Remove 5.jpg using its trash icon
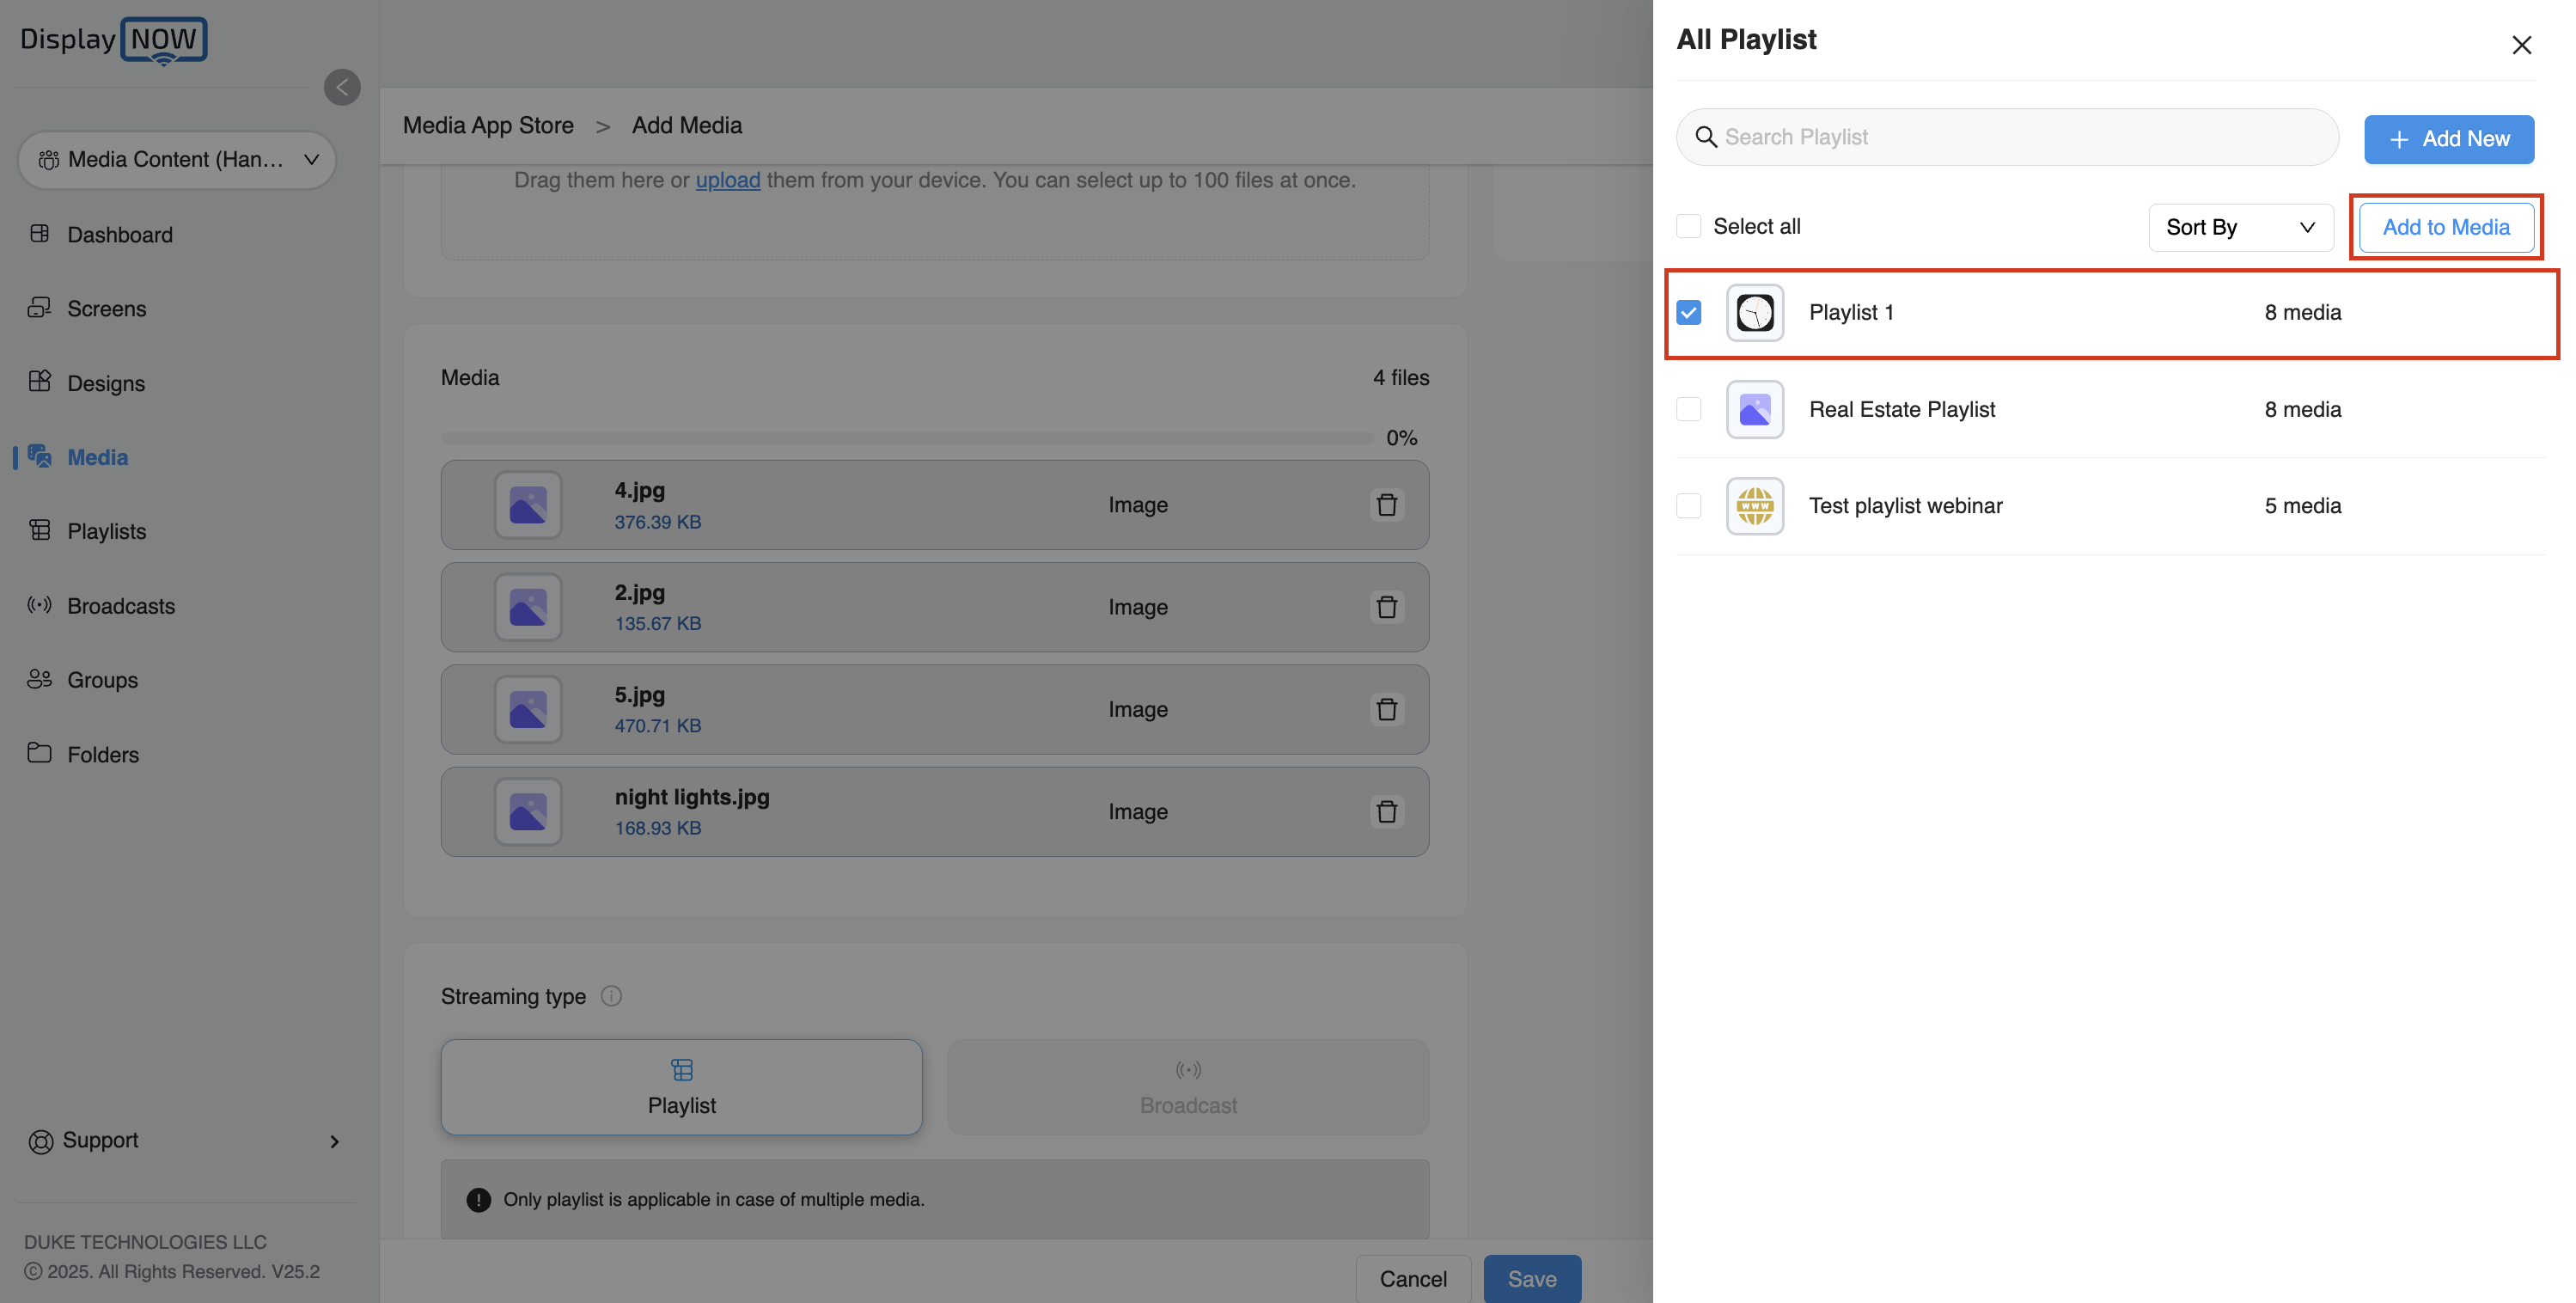 click(x=1386, y=709)
